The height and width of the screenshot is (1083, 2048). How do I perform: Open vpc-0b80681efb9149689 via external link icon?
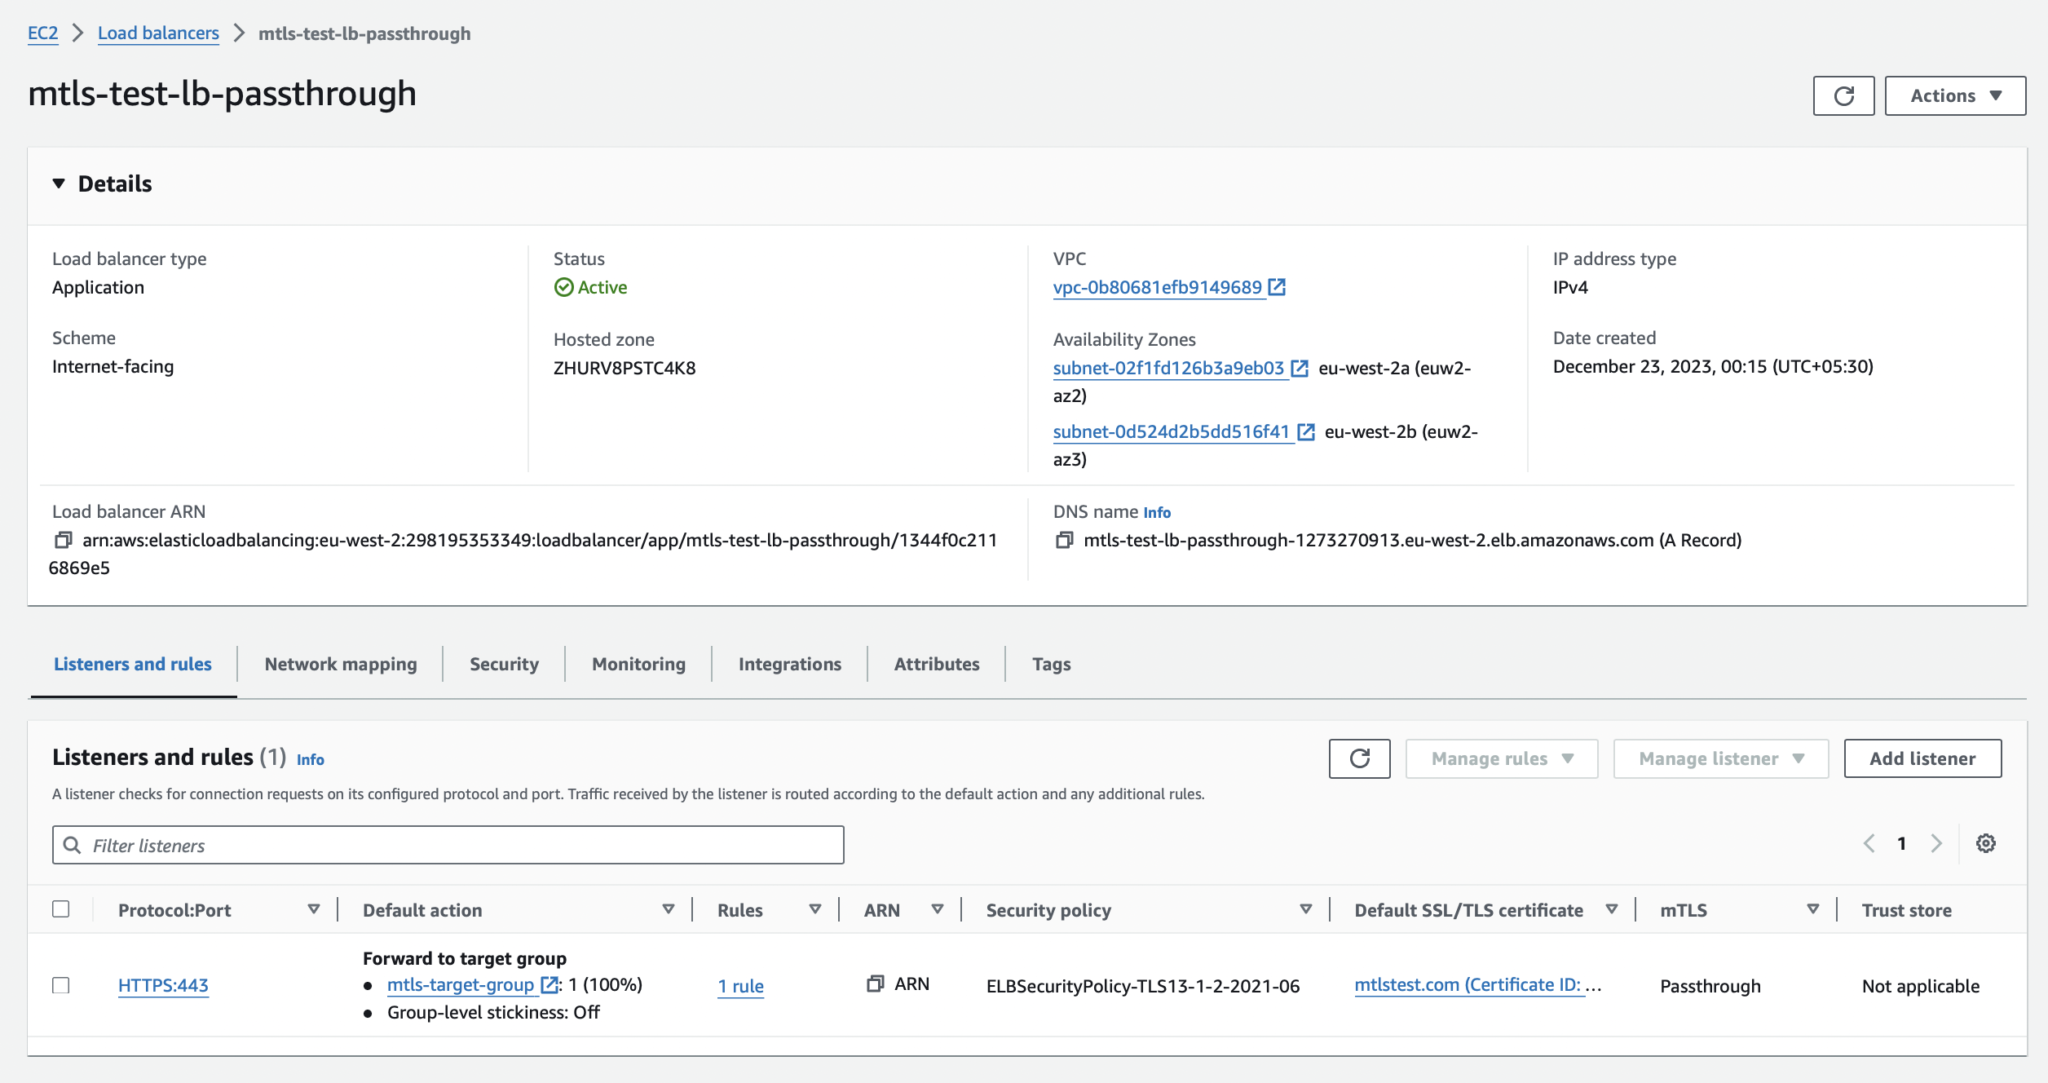pyautogui.click(x=1277, y=287)
